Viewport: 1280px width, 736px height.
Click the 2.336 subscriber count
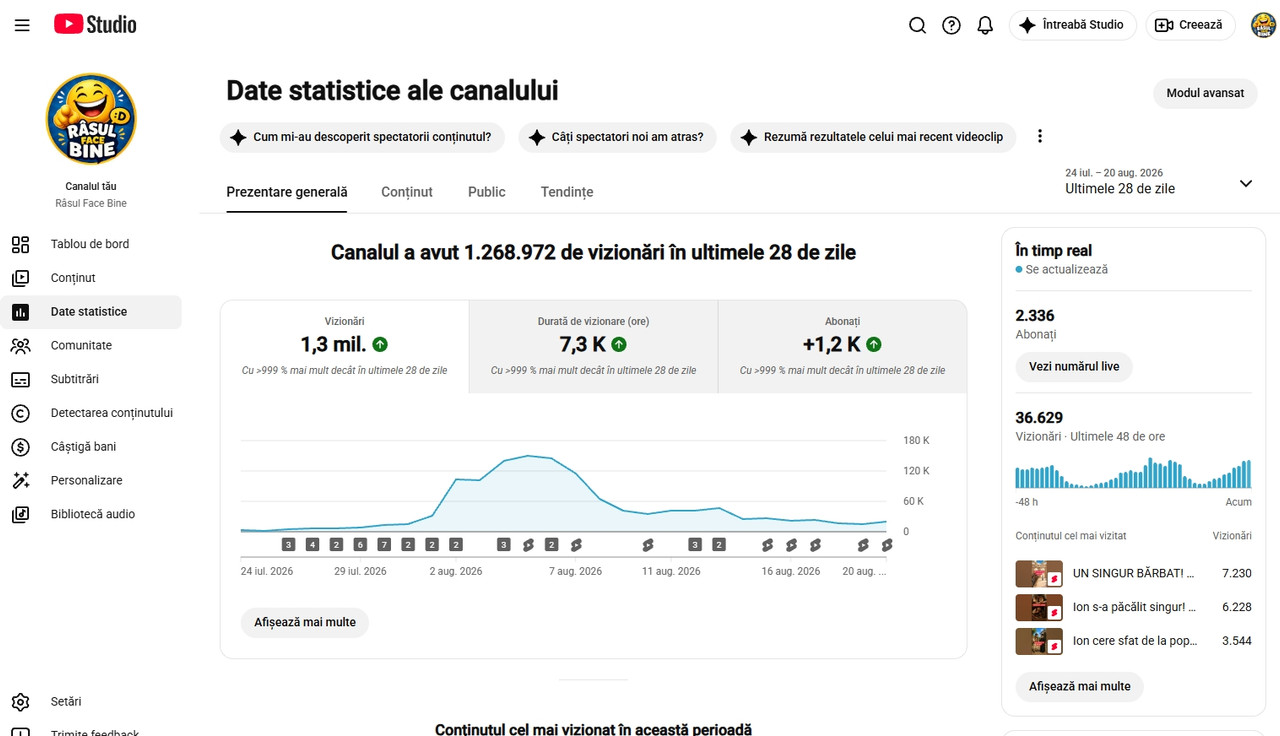(x=1035, y=316)
